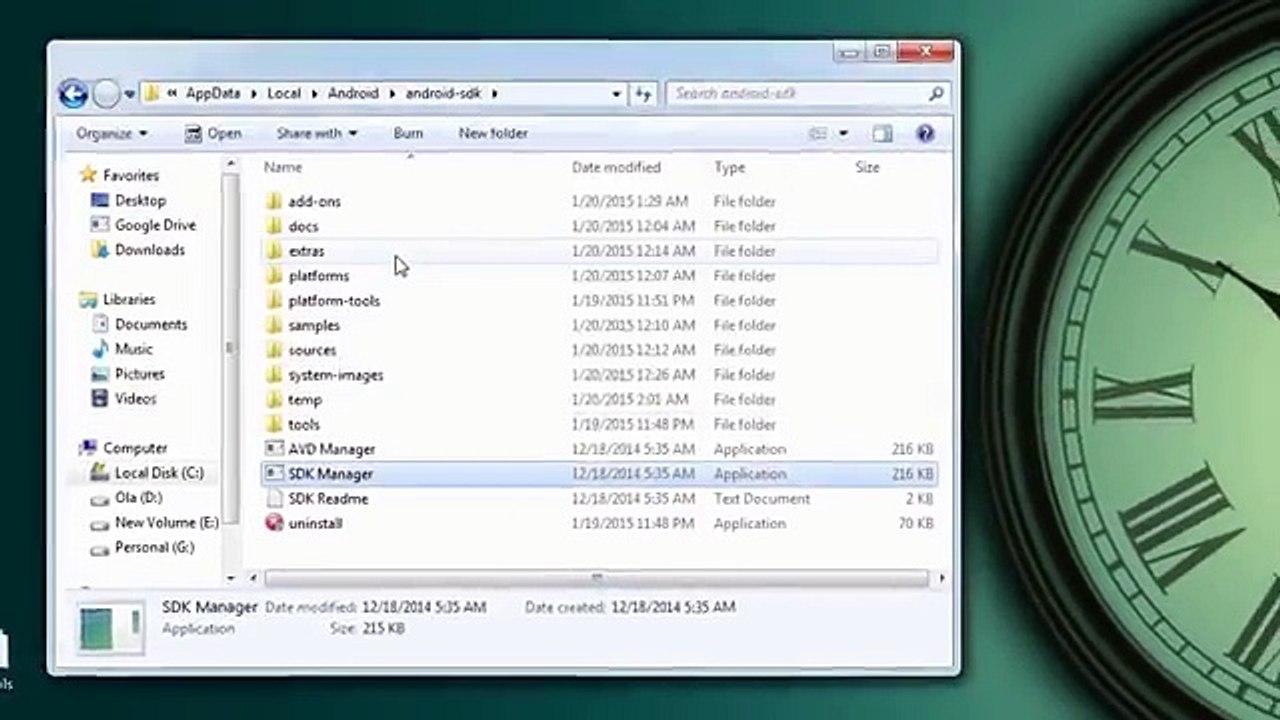Navigate to AppData in the address path

point(213,93)
